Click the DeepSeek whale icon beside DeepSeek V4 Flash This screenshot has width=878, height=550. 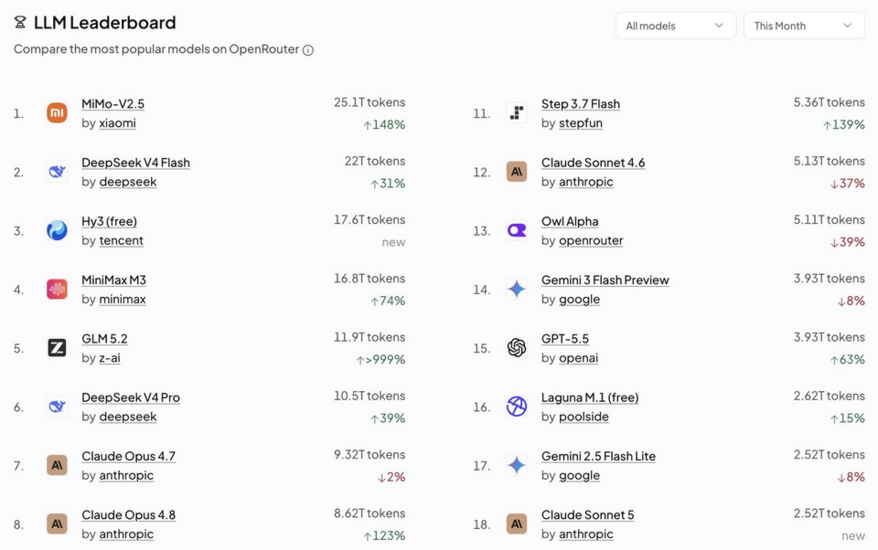(x=57, y=171)
